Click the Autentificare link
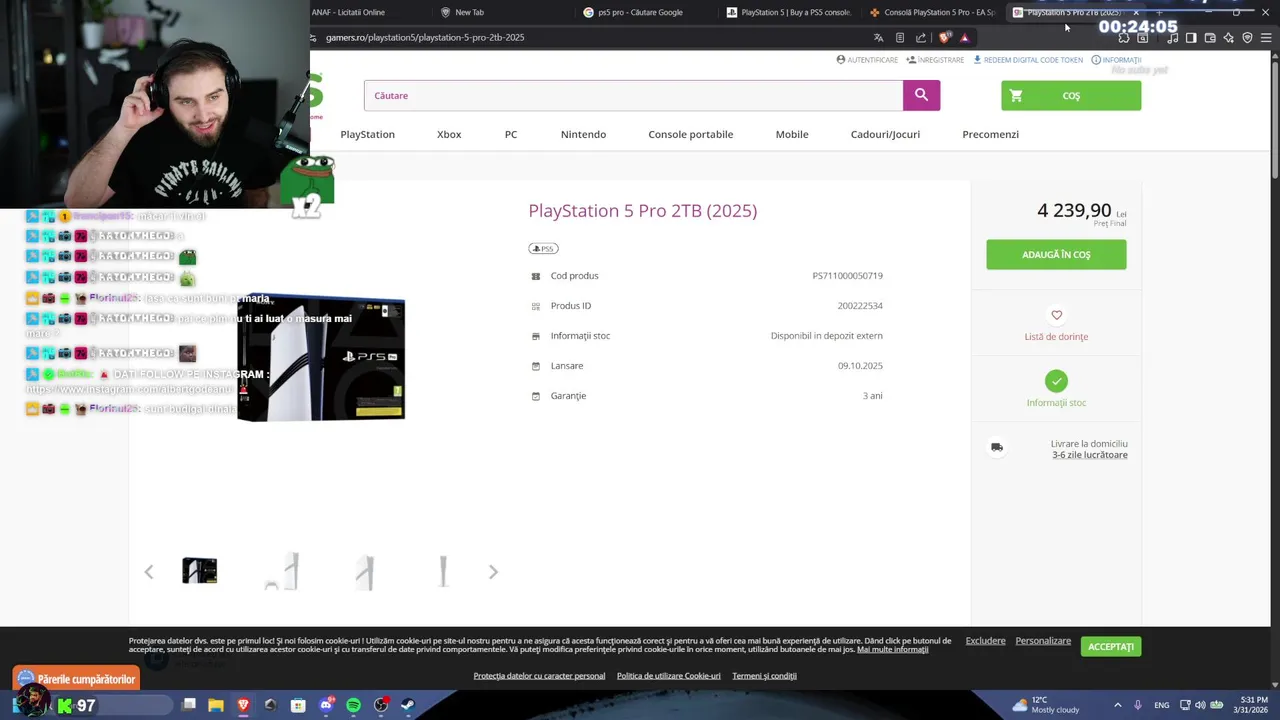The width and height of the screenshot is (1280, 720). pyautogui.click(x=867, y=60)
